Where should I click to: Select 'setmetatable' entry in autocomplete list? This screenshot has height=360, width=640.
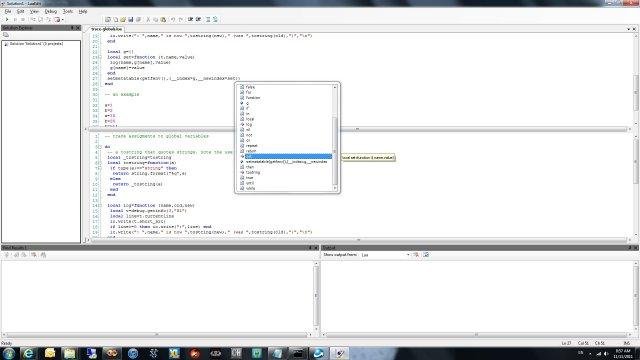tap(286, 162)
